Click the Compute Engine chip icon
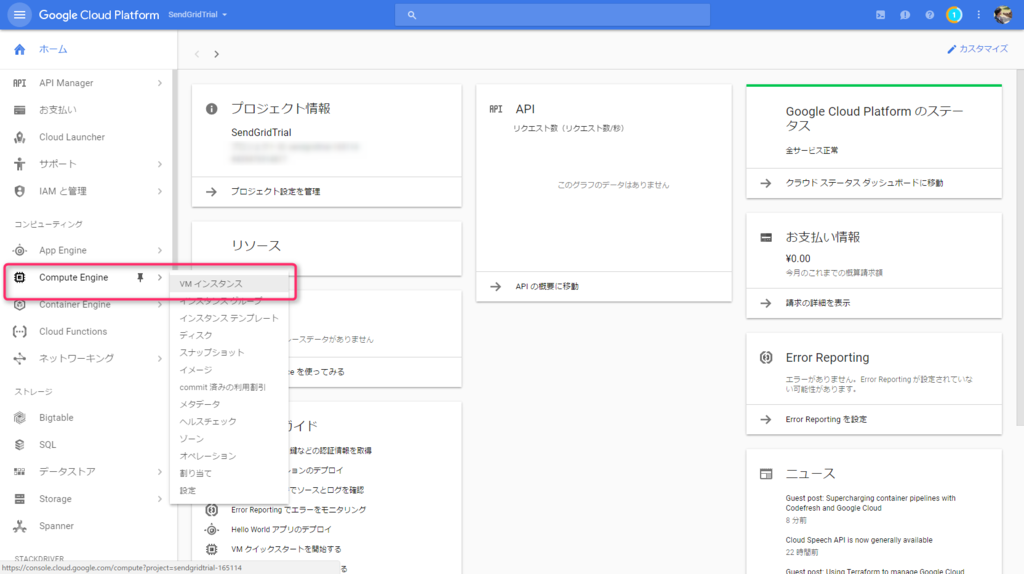This screenshot has width=1024, height=574. point(20,278)
